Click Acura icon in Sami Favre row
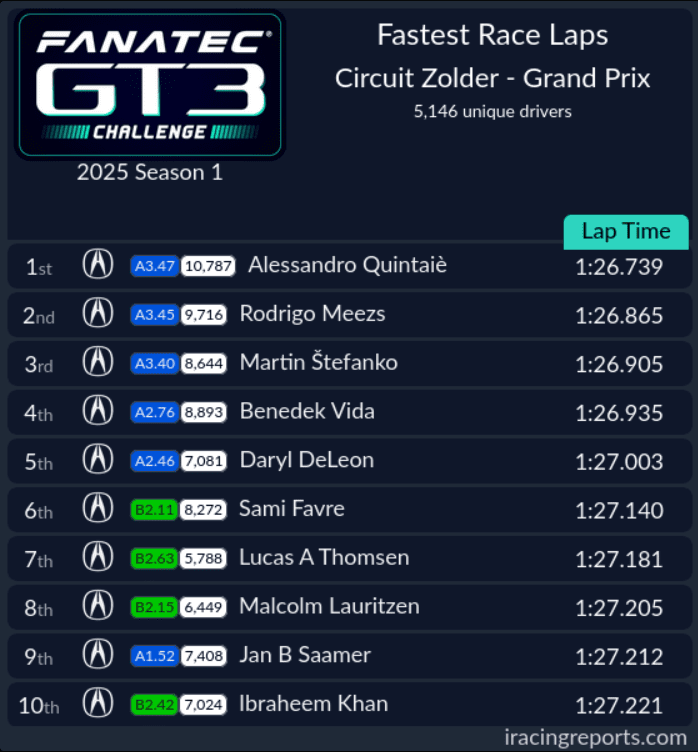This screenshot has width=698, height=752. tap(98, 508)
